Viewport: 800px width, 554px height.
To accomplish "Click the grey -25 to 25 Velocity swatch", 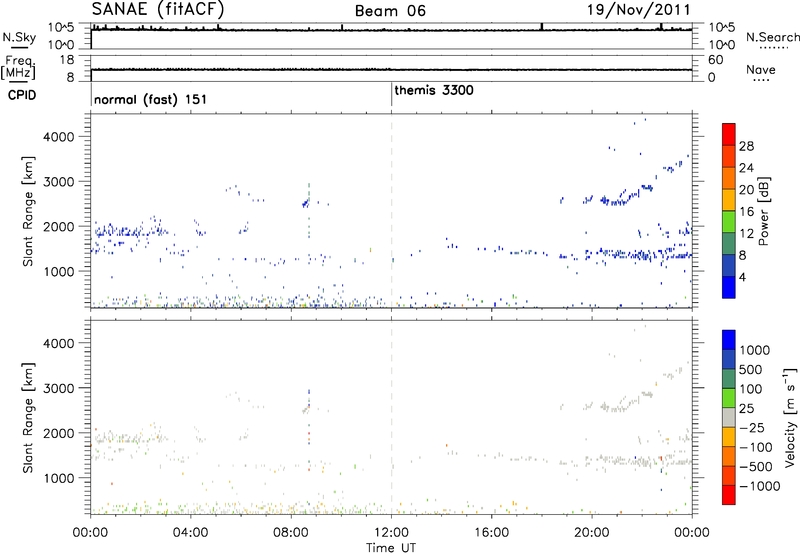I will pyautogui.click(x=729, y=417).
